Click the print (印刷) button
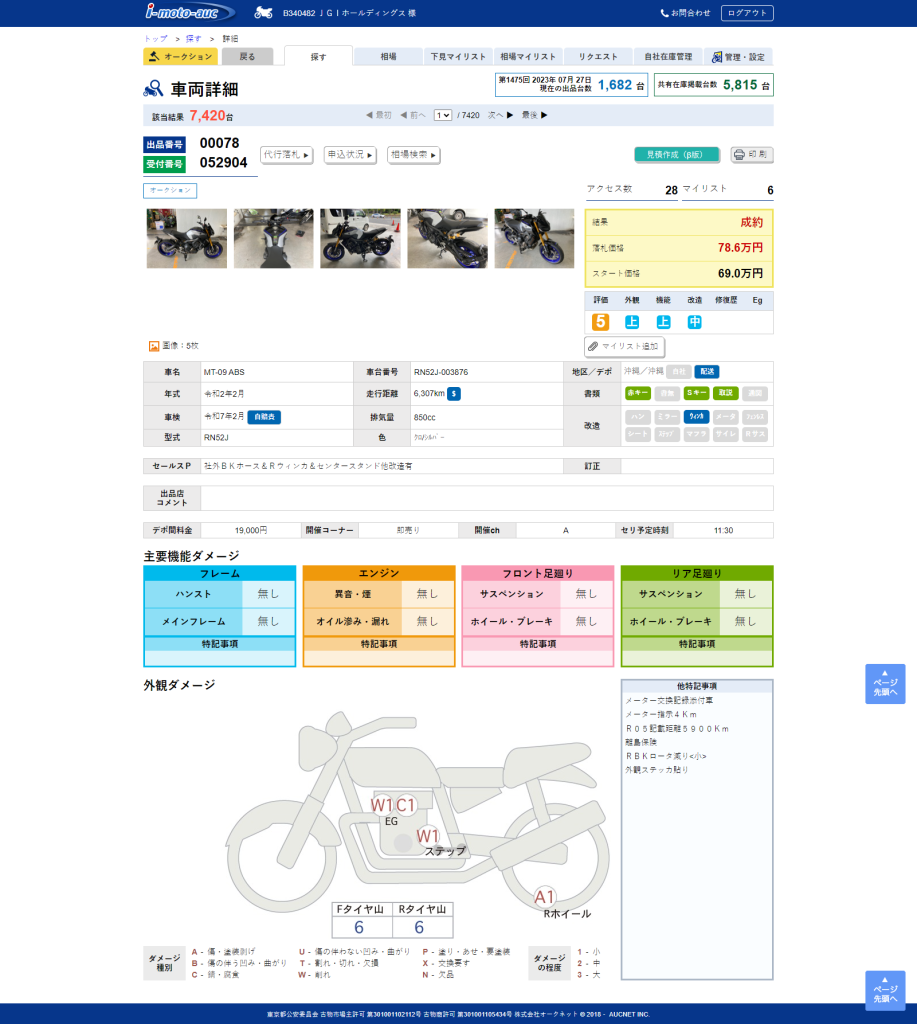917x1024 pixels. click(x=752, y=155)
